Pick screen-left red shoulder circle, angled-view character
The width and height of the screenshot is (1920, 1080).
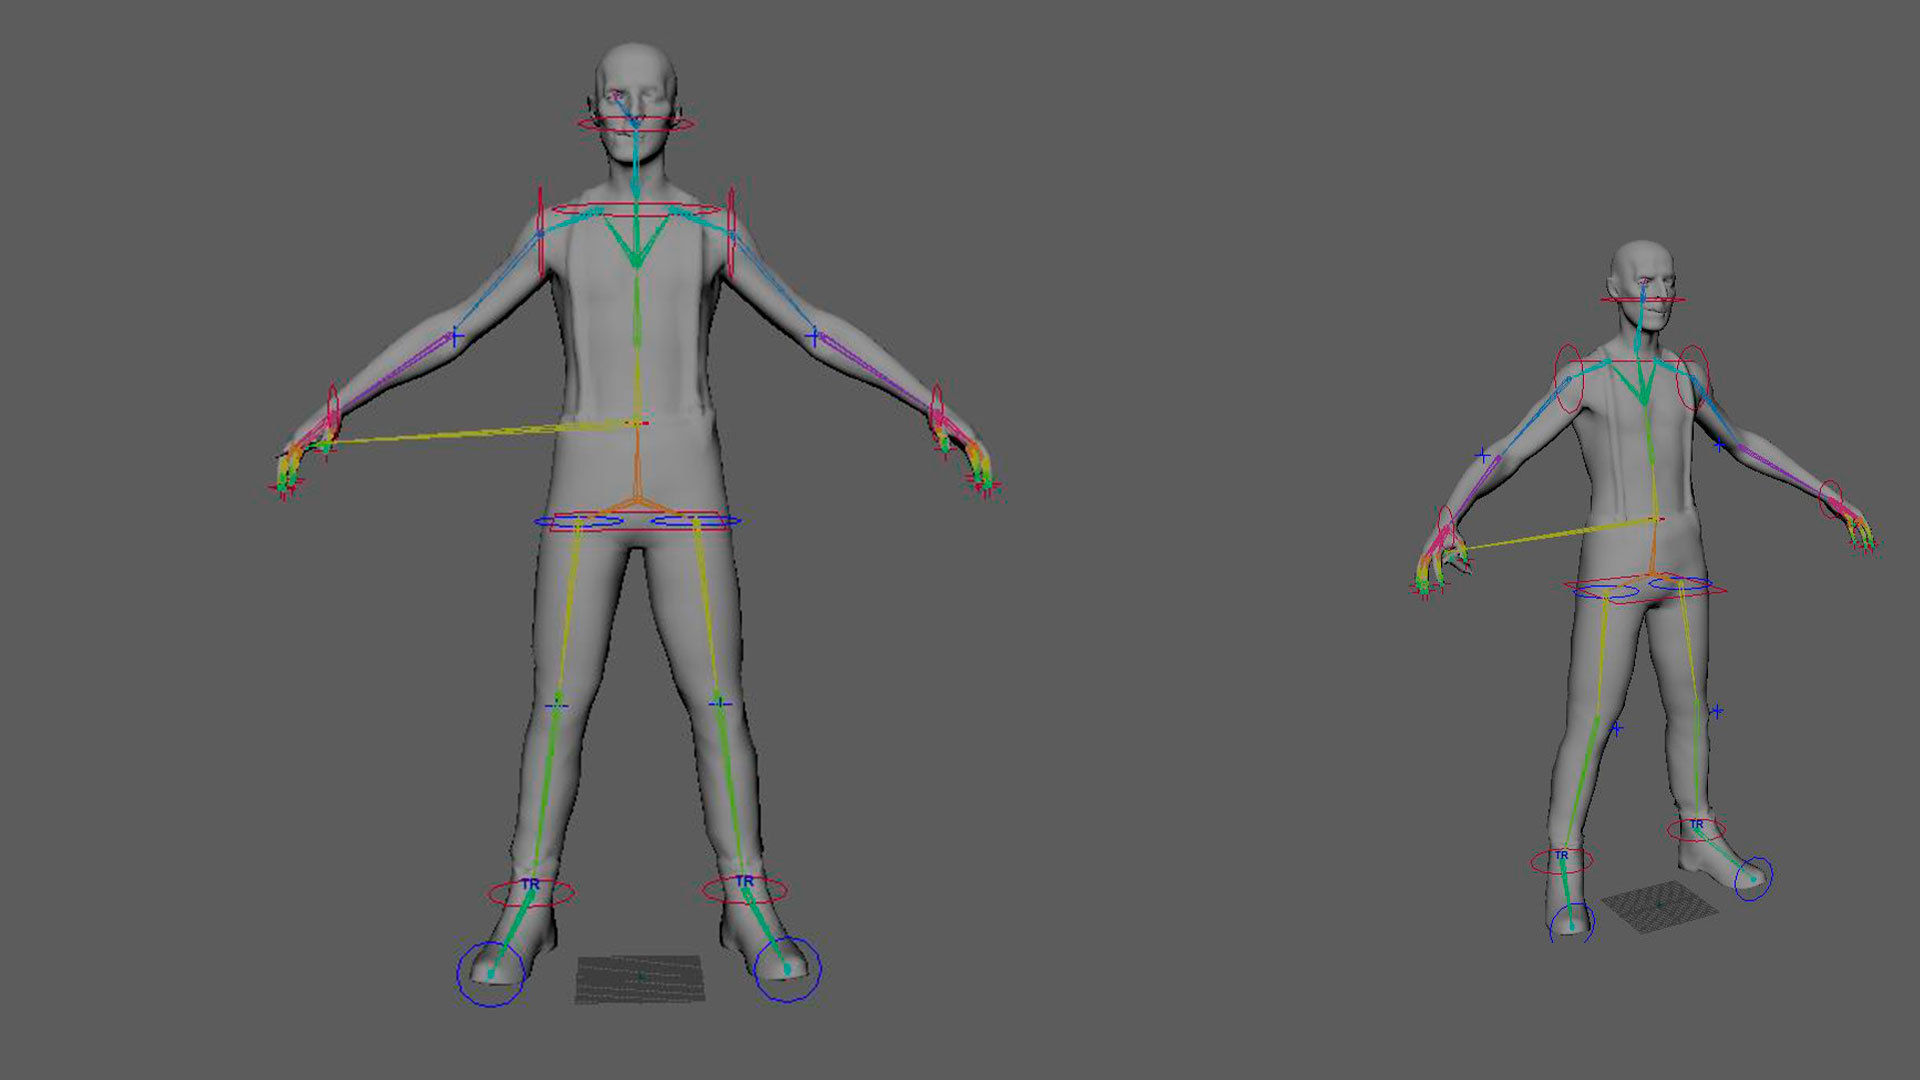[x=1569, y=380]
